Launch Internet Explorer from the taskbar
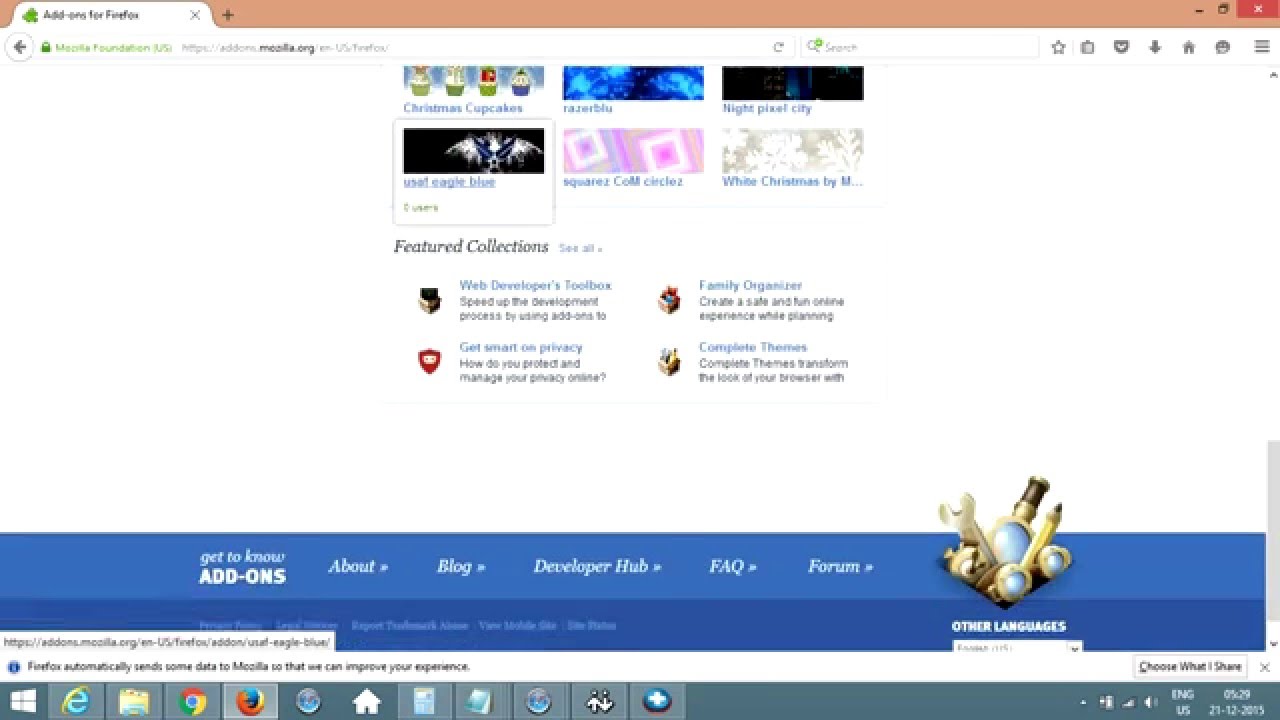The width and height of the screenshot is (1280, 720). 77,702
